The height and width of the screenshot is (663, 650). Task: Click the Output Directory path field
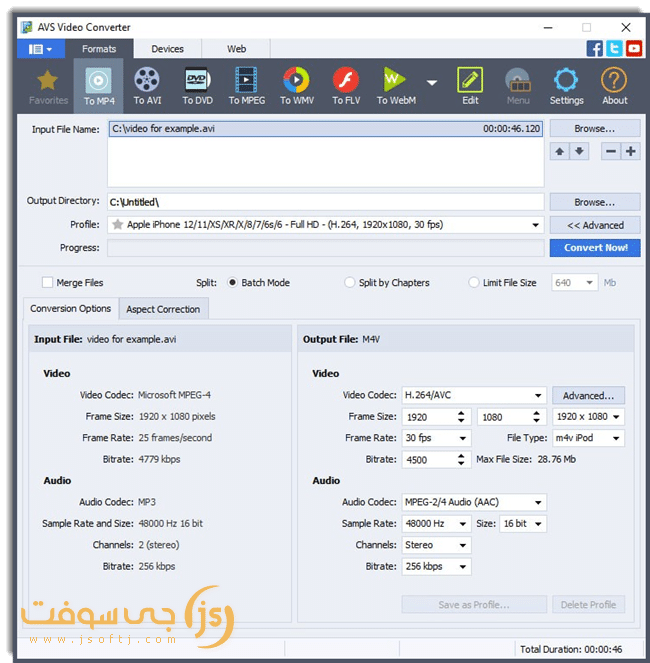(325, 202)
